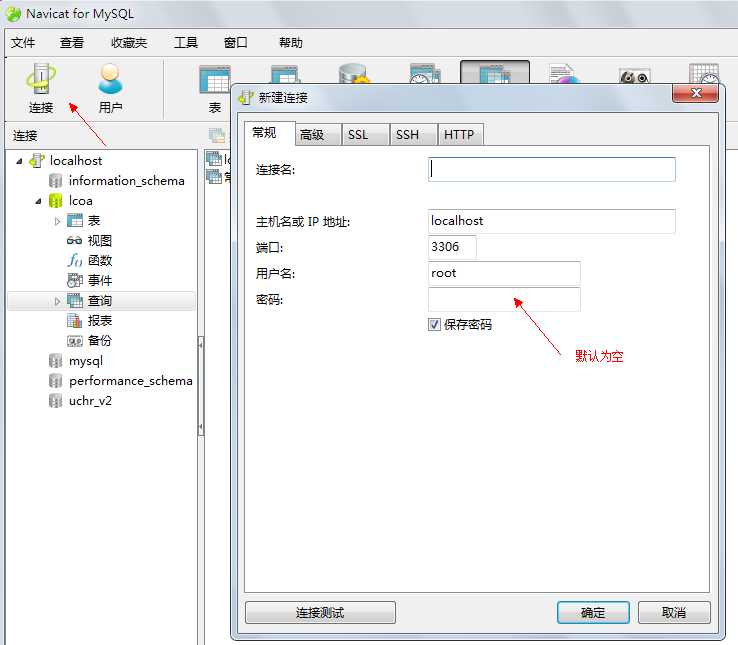This screenshot has height=645, width=738.
Task: Focus the Connection Name (连接名) field
Action: [552, 169]
